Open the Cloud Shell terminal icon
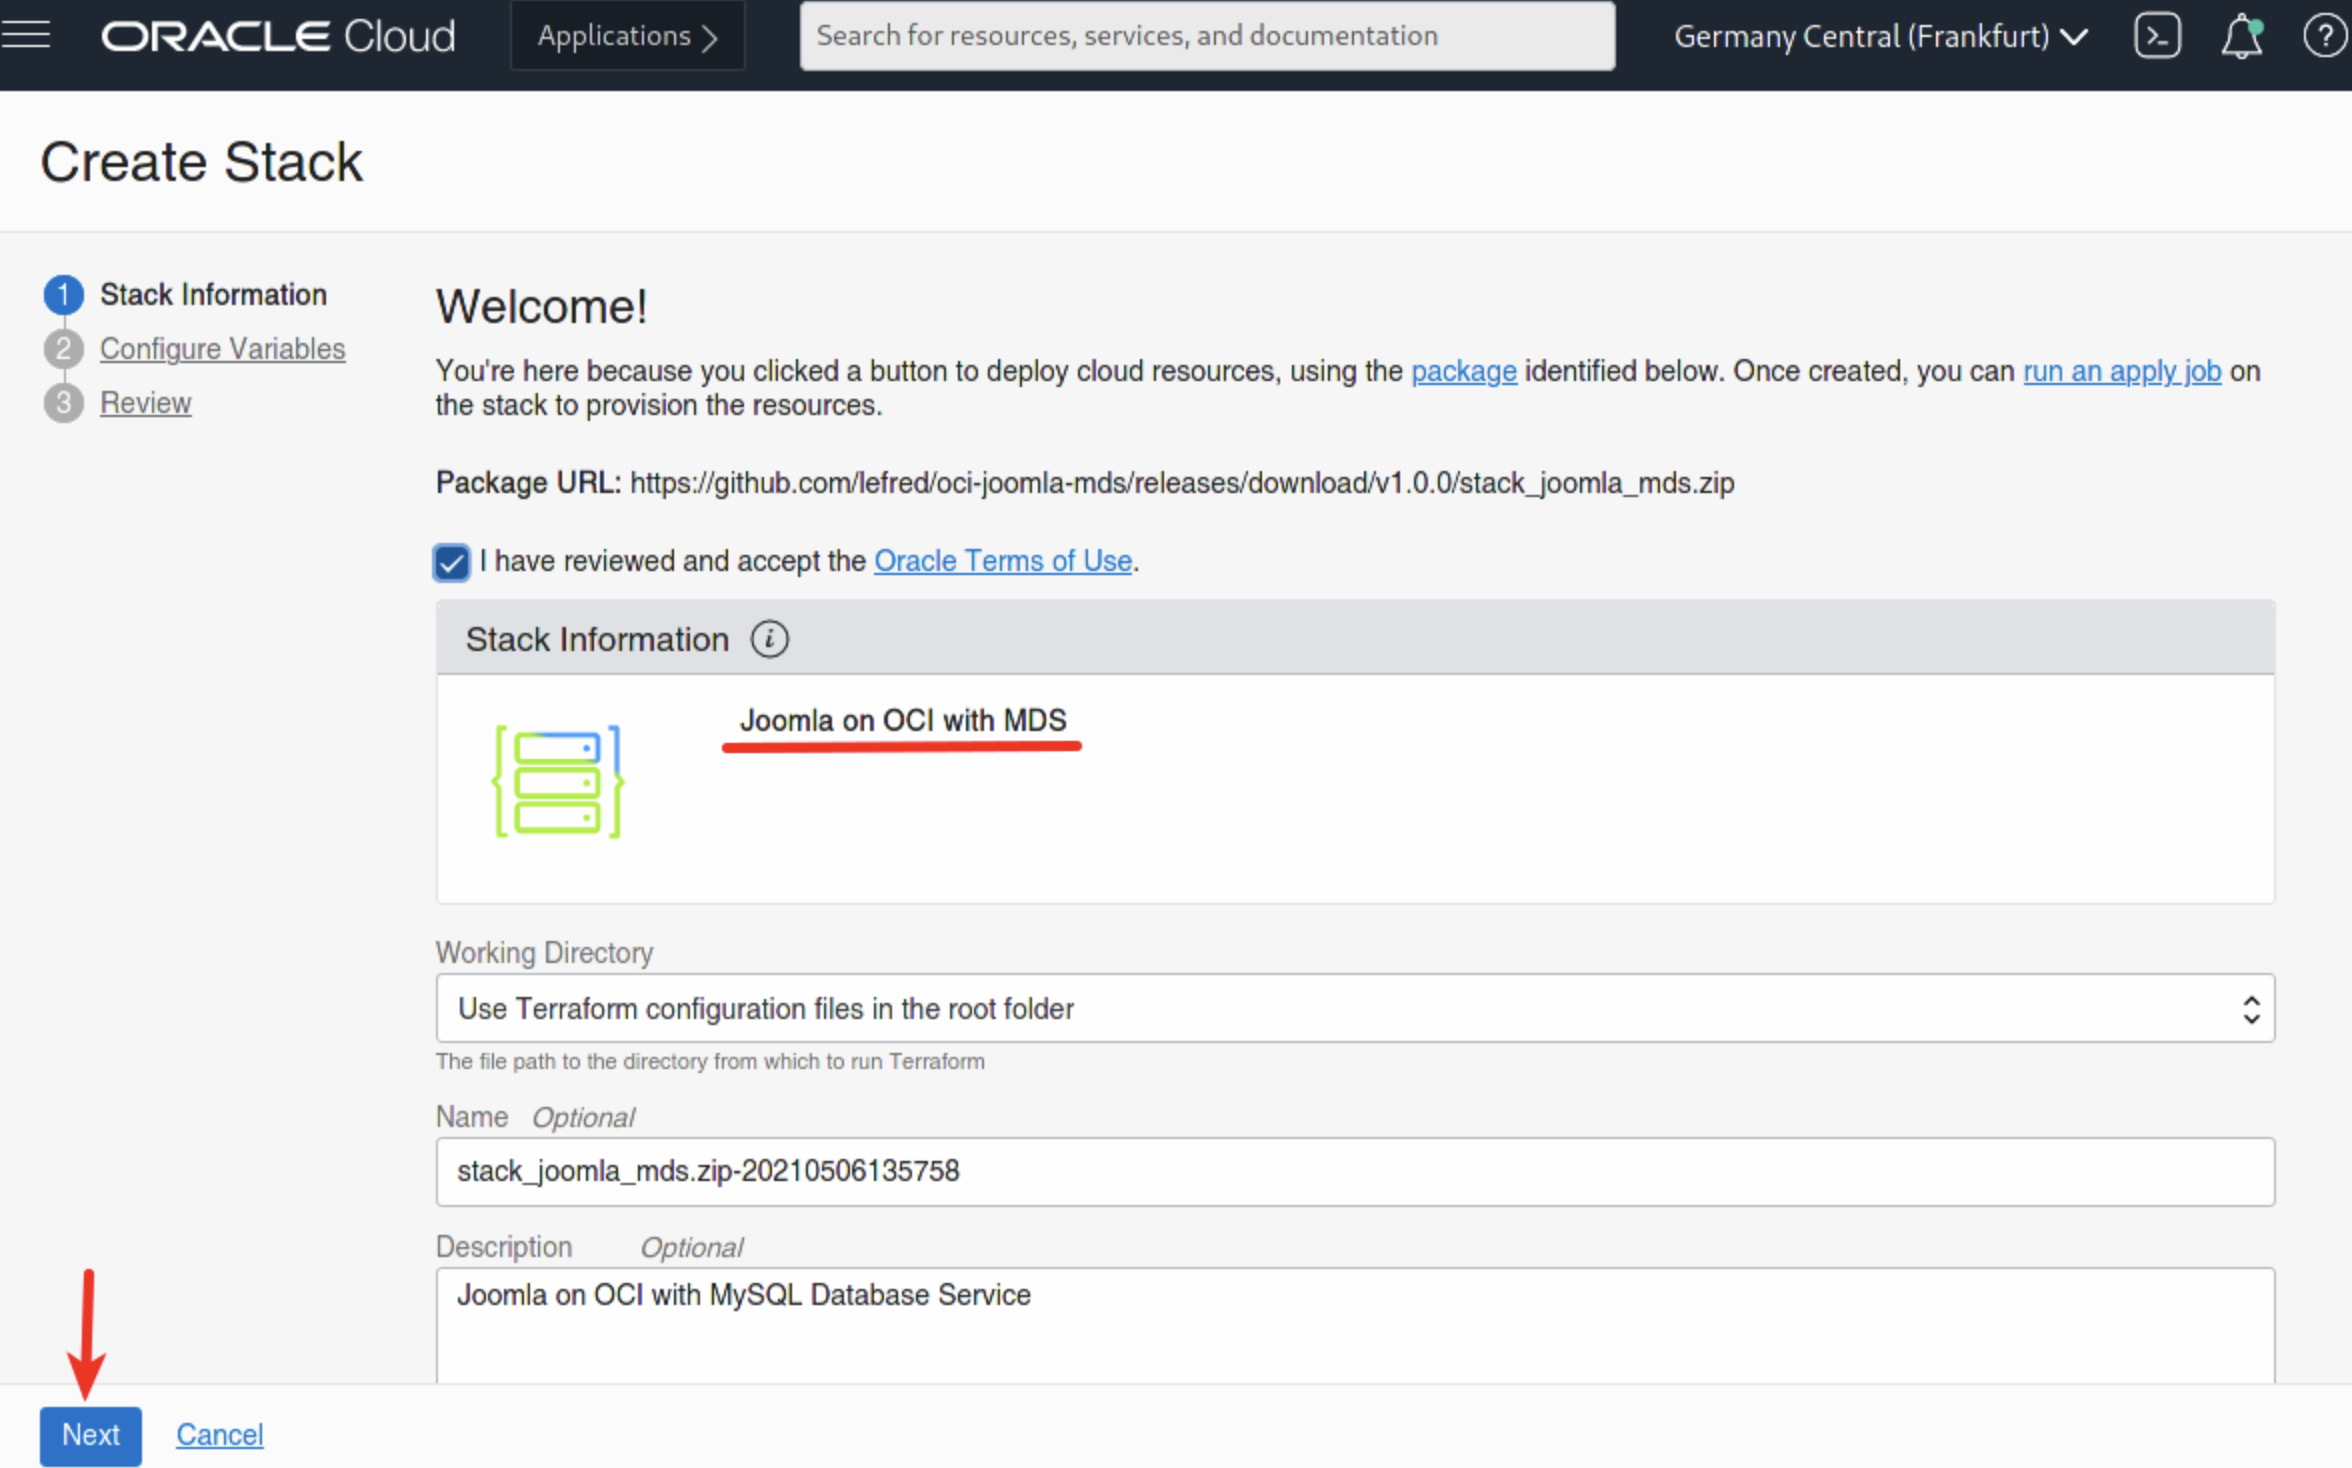The image size is (2352, 1468). coord(2156,37)
